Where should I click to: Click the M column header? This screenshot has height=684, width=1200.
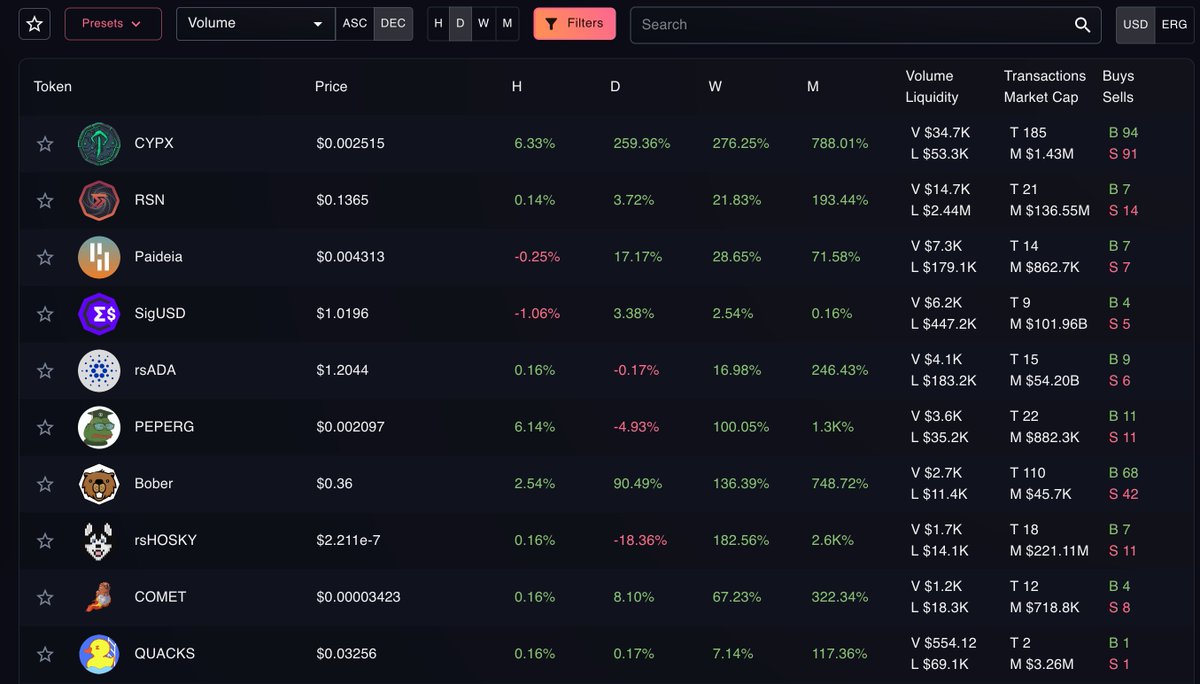pos(813,87)
